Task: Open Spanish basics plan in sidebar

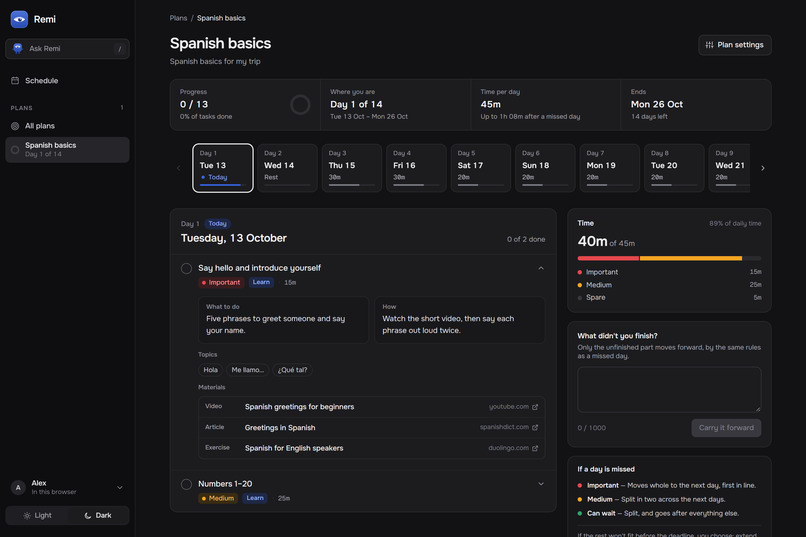Action: pos(67,150)
